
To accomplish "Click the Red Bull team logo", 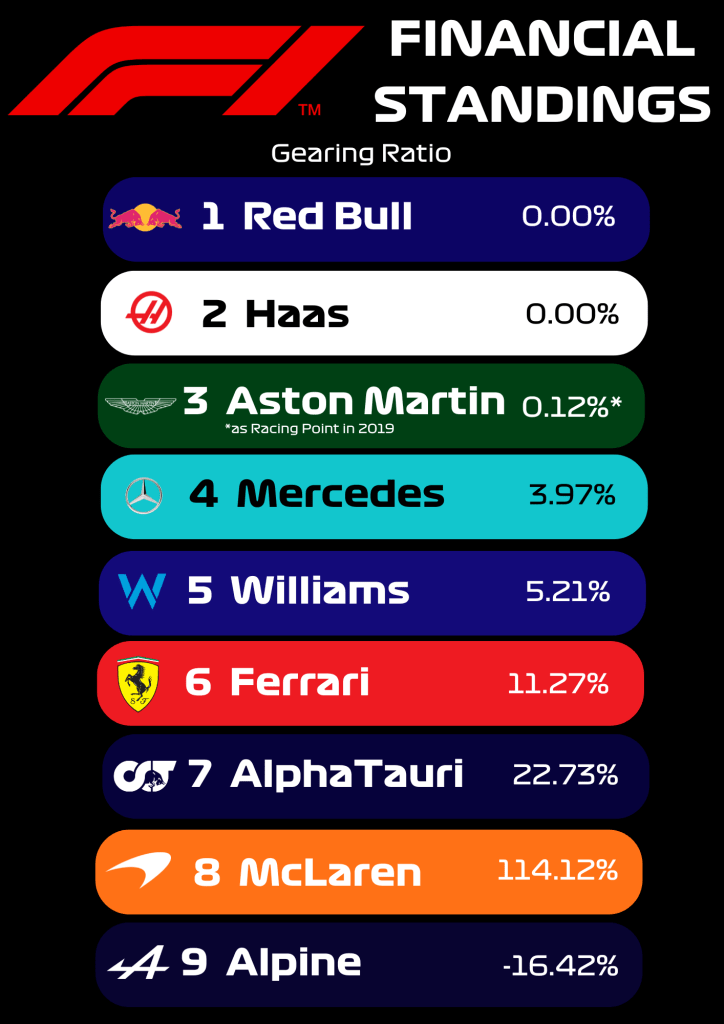I will pyautogui.click(x=145, y=217).
